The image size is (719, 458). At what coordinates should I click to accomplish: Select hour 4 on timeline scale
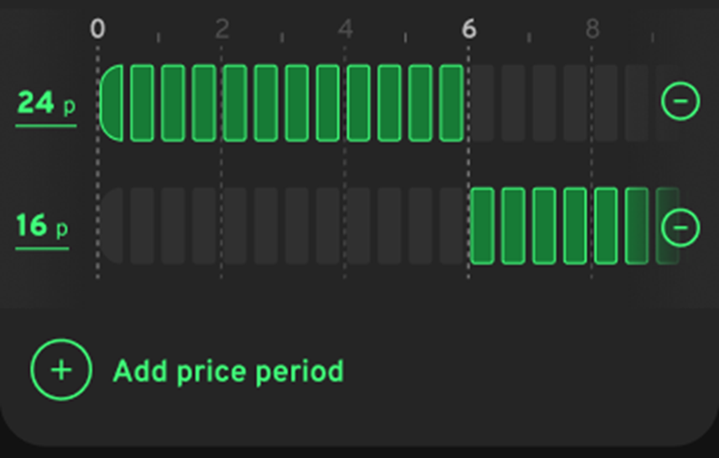click(x=345, y=29)
